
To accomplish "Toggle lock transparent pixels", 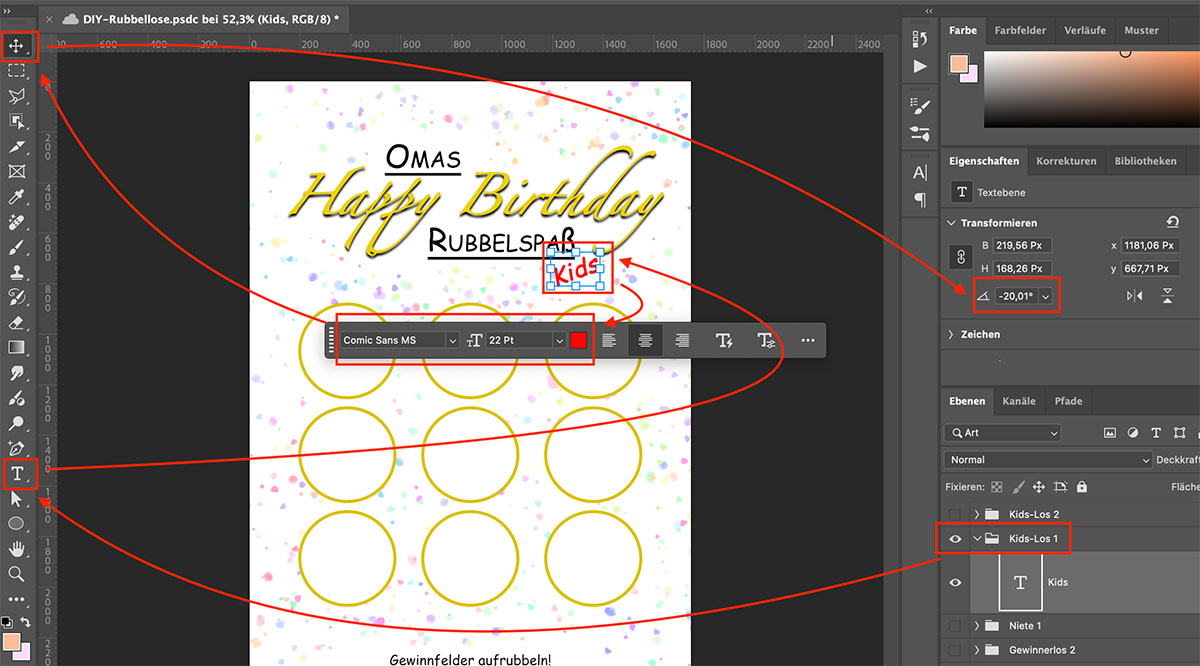I will 996,487.
